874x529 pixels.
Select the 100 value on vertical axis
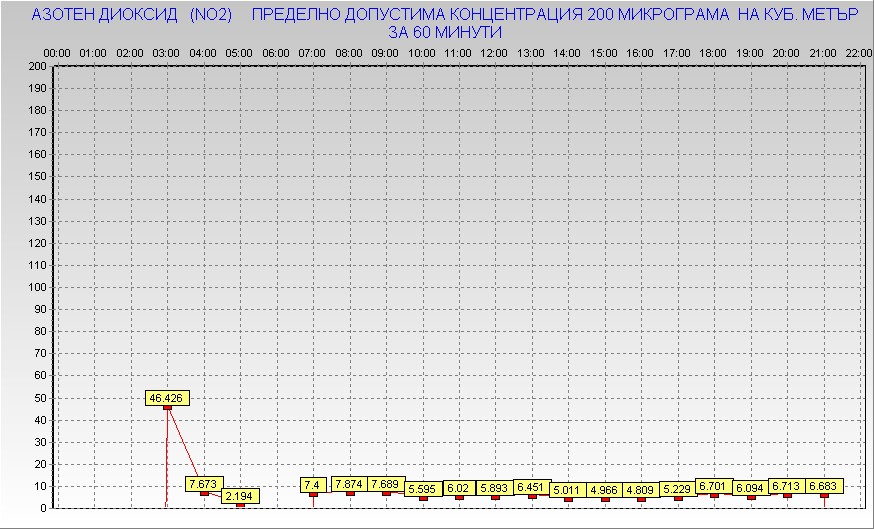click(37, 287)
